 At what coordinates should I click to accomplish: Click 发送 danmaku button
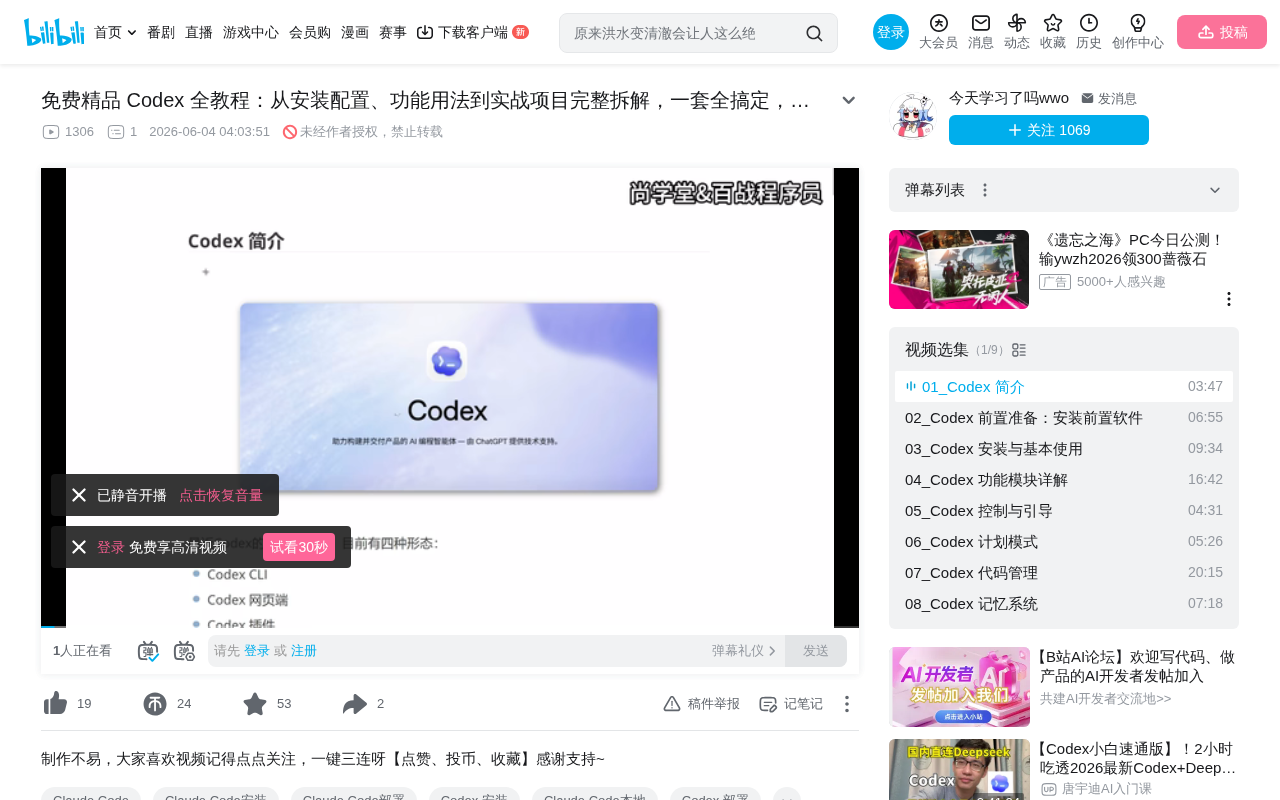816,651
